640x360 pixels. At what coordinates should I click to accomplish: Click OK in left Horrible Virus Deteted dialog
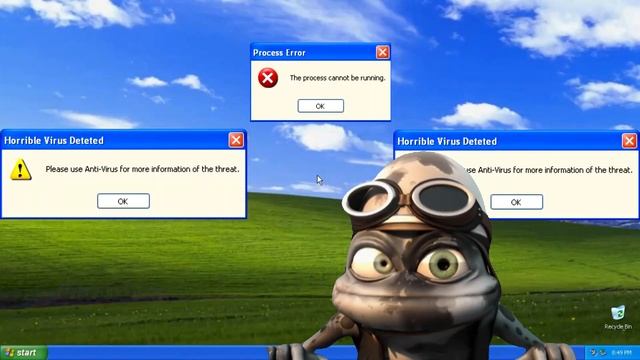pos(123,201)
